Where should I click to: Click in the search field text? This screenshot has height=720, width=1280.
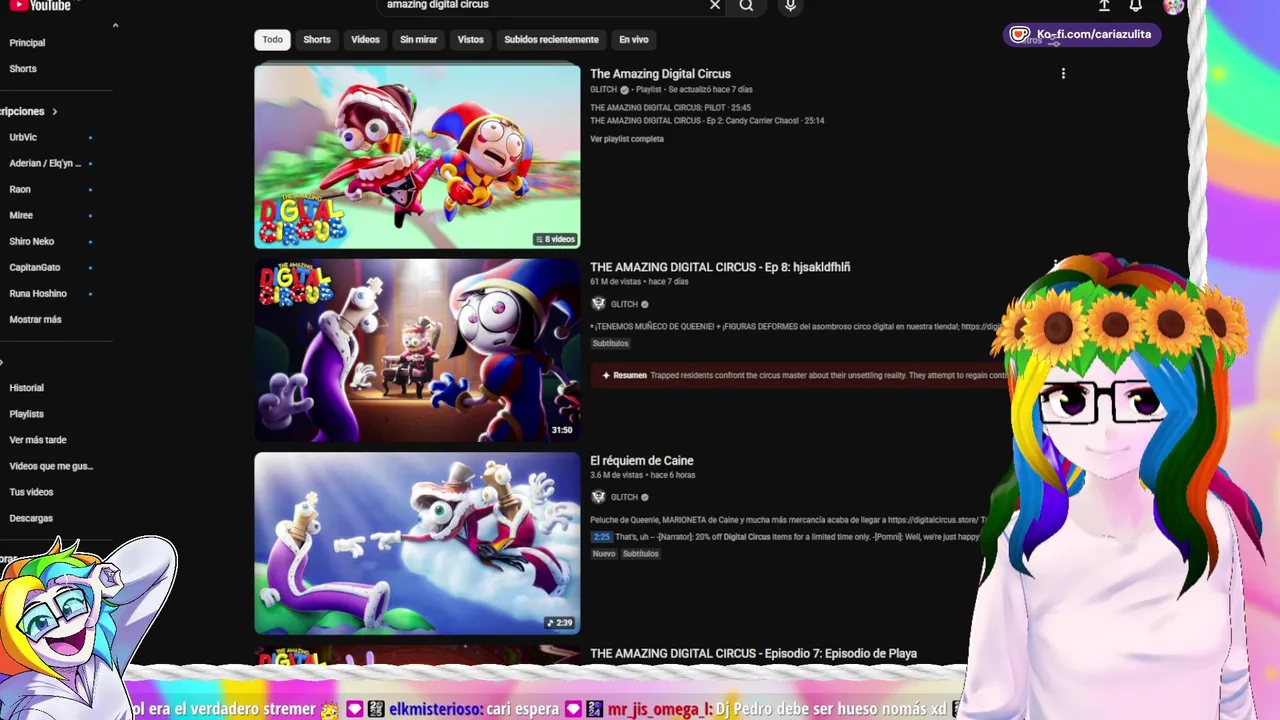pyautogui.click(x=437, y=5)
